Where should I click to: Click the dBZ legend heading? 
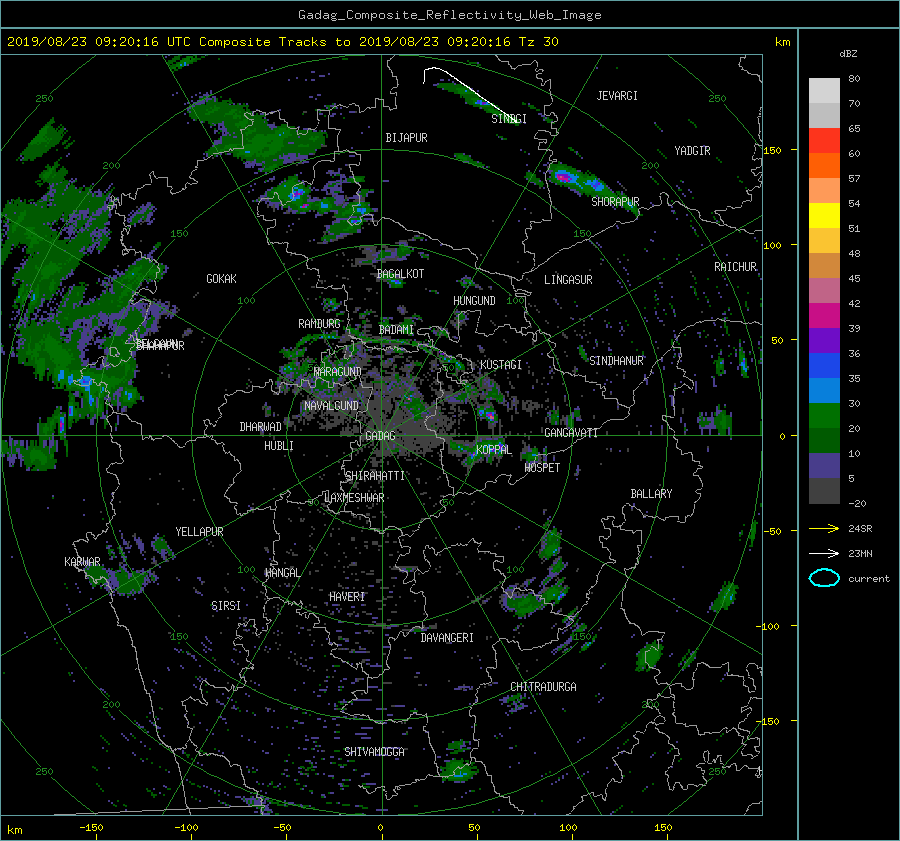[x=848, y=54]
